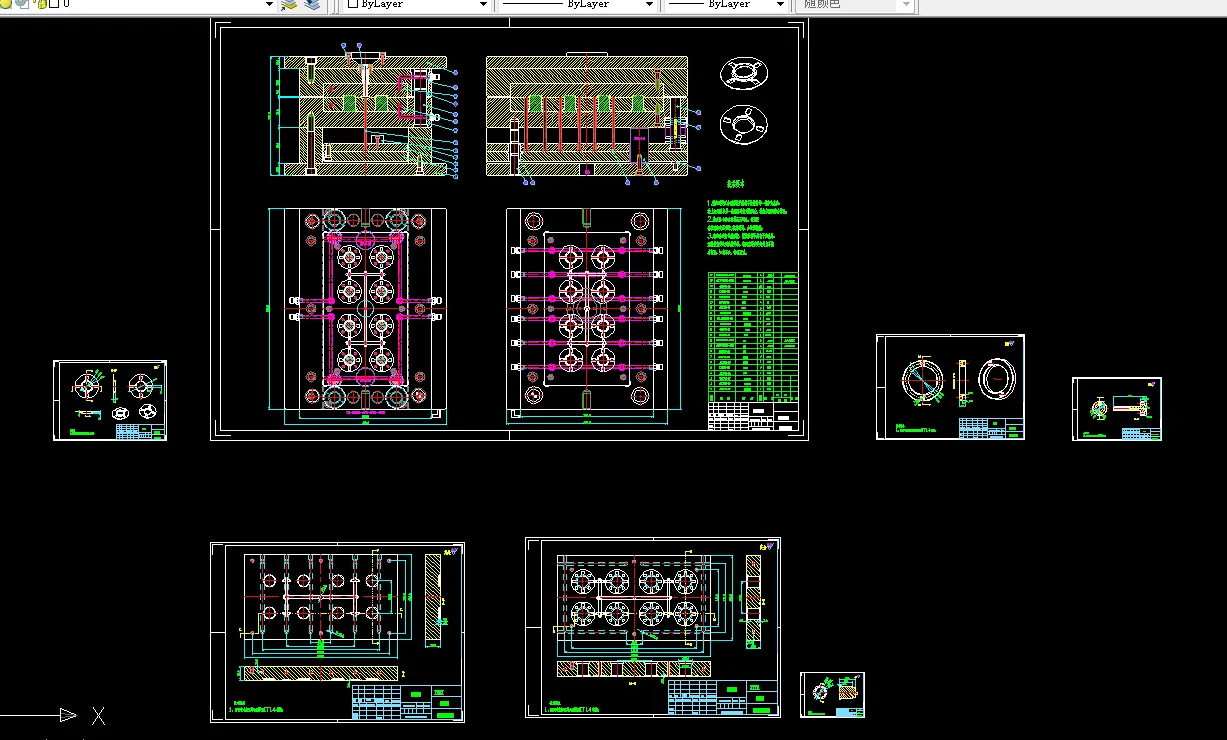This screenshot has width=1227, height=740.
Task: Select the tiny drawing sheet at bottom right
Action: tap(832, 695)
